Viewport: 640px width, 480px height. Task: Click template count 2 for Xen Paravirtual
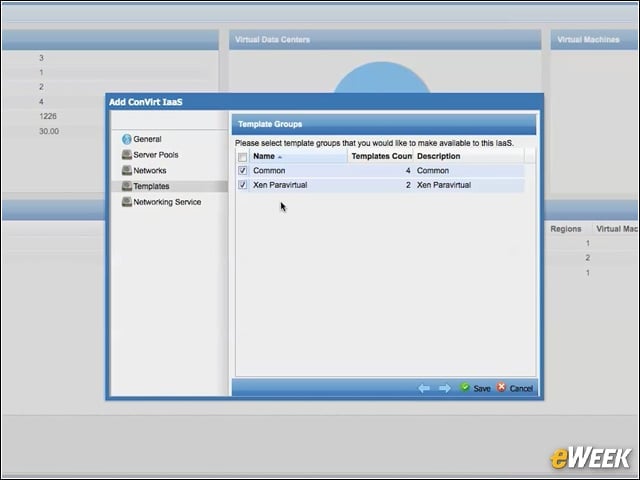pos(408,185)
